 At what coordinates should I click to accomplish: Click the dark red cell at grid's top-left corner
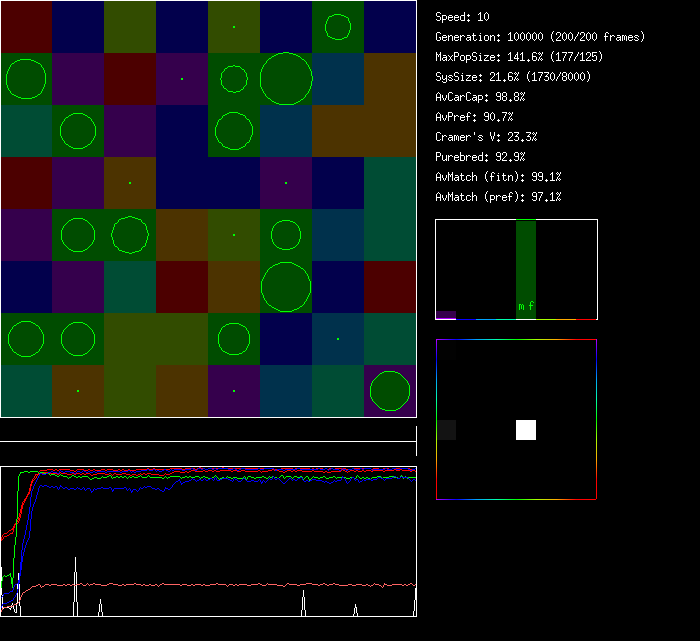(26, 27)
